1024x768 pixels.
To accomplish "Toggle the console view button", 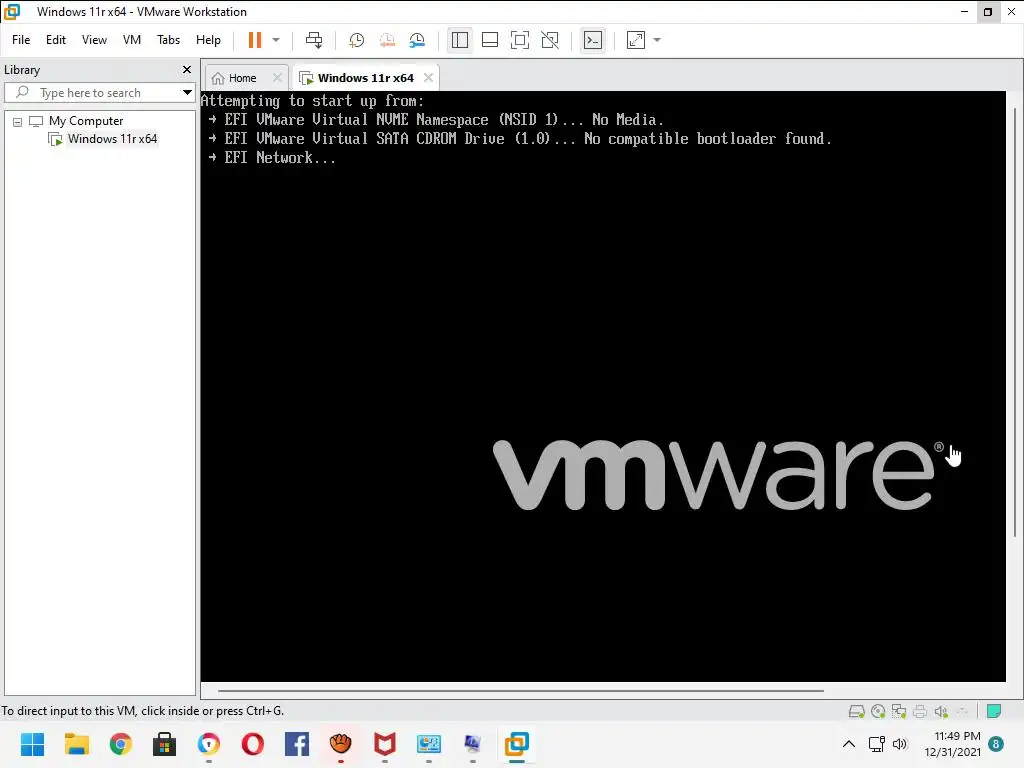I will coord(593,40).
